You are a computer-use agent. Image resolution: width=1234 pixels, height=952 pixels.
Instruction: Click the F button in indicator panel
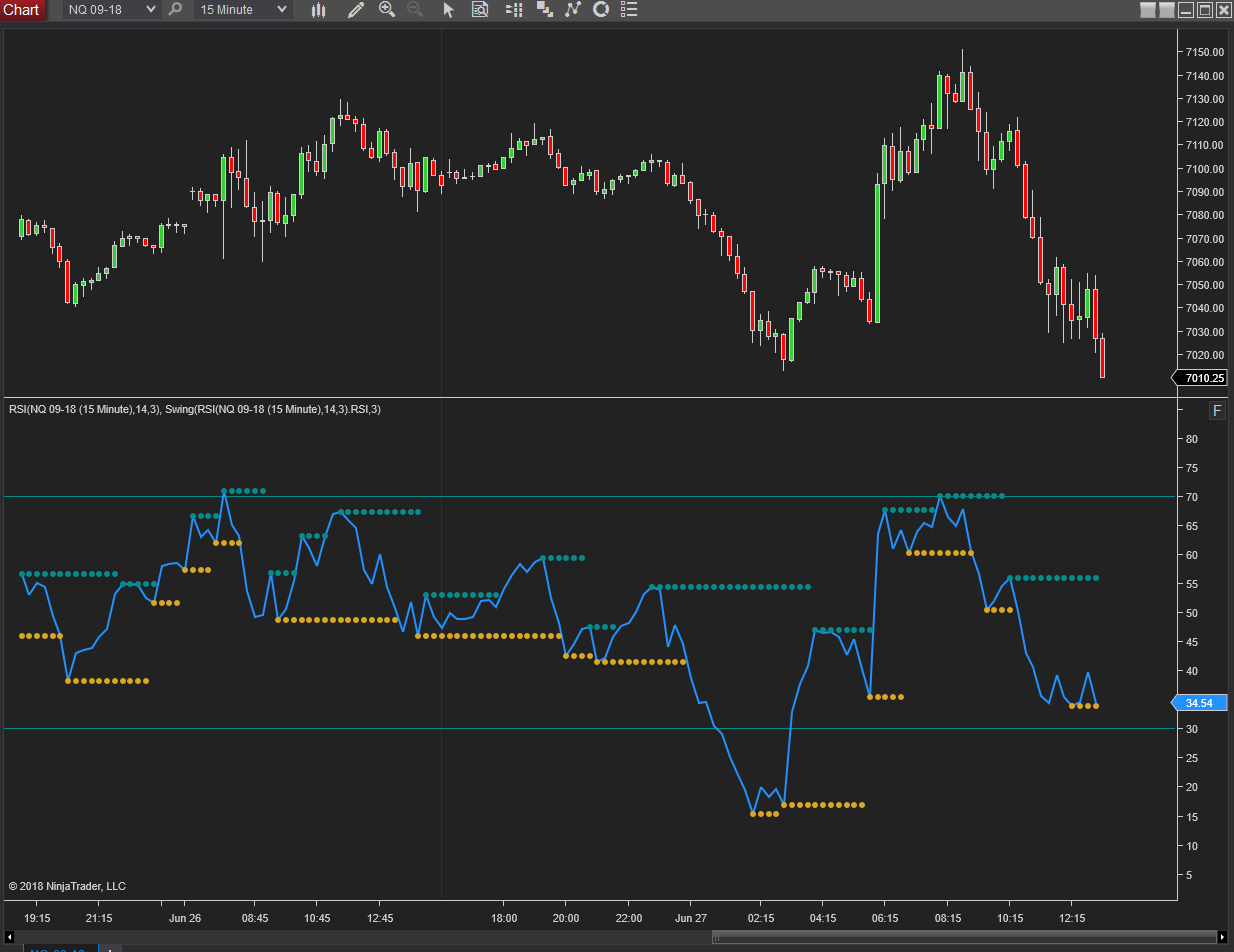pos(1217,411)
